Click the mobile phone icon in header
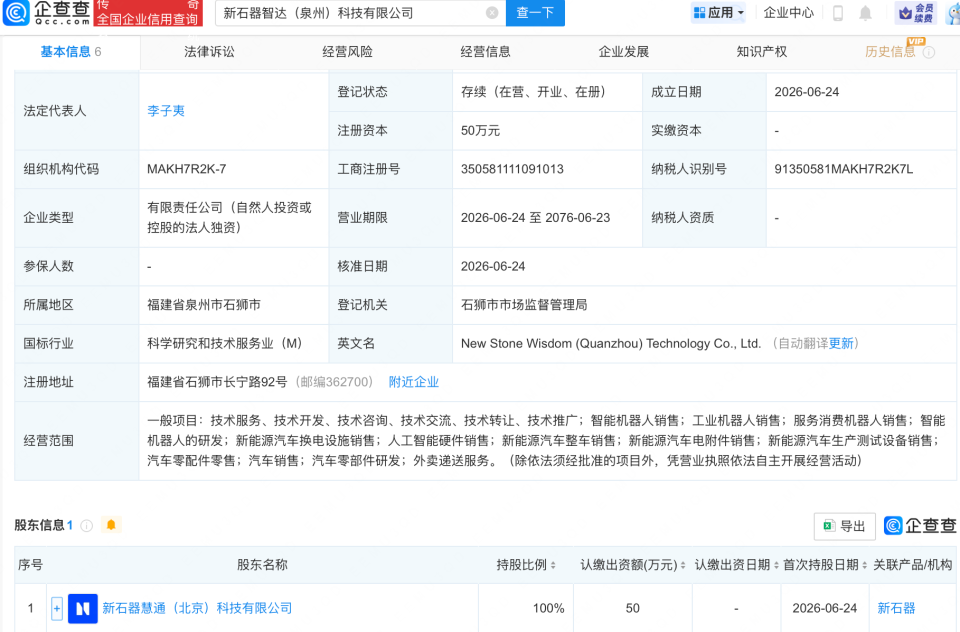The width and height of the screenshot is (960, 632). [x=838, y=13]
